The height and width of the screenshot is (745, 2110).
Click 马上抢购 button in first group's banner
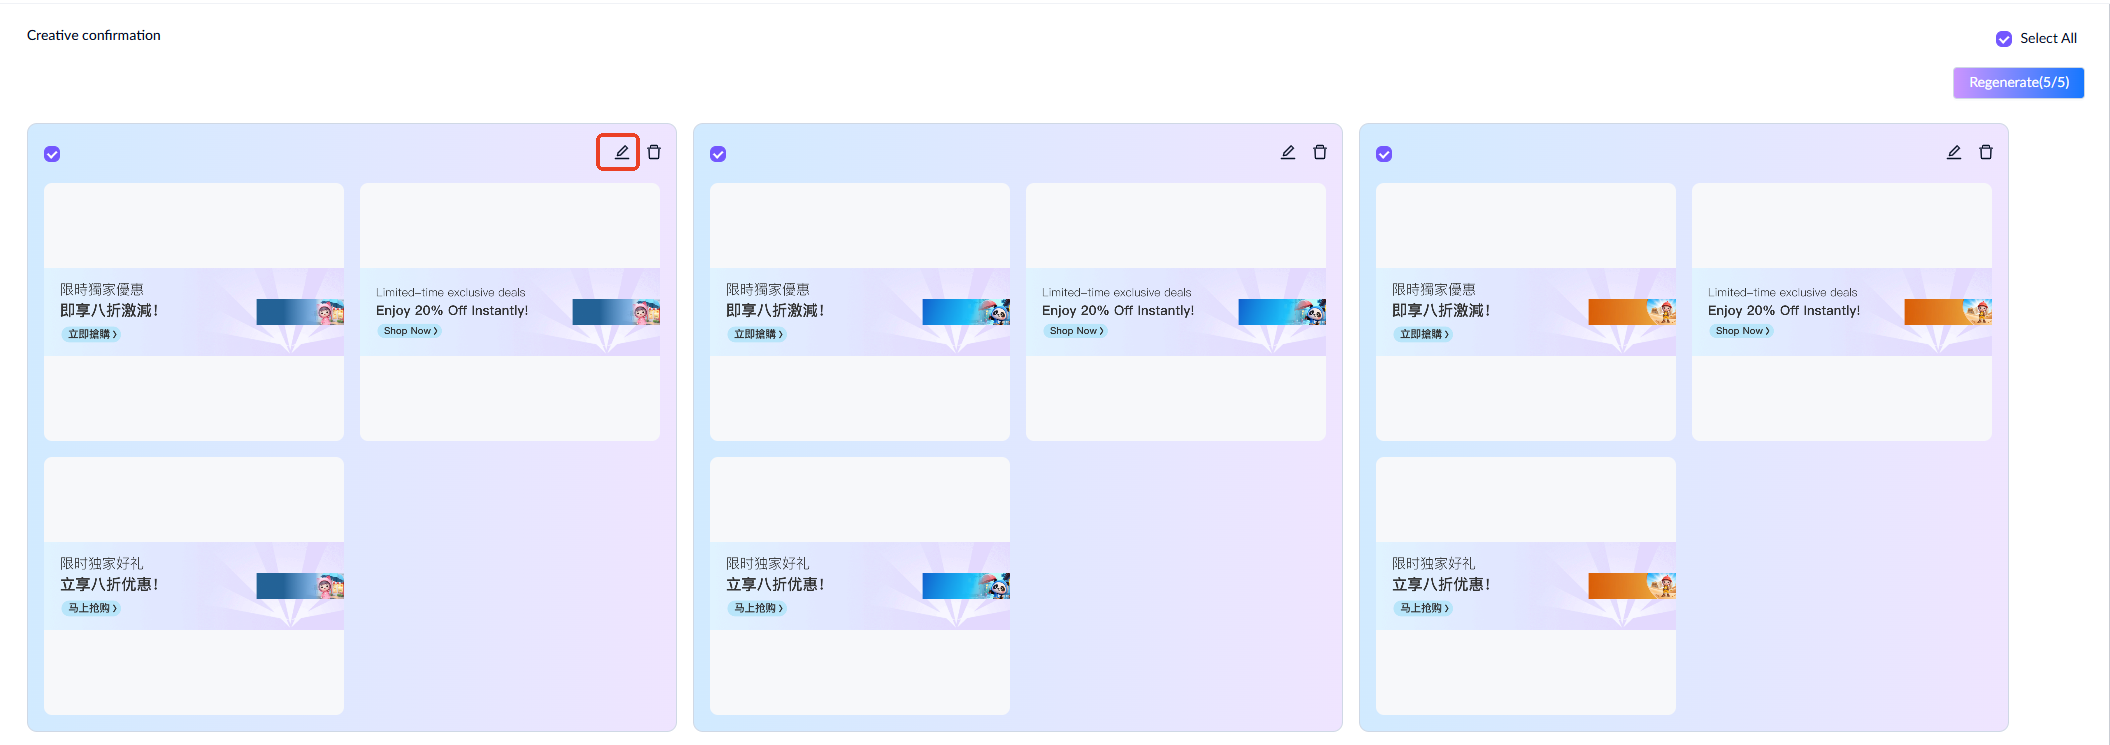point(92,608)
